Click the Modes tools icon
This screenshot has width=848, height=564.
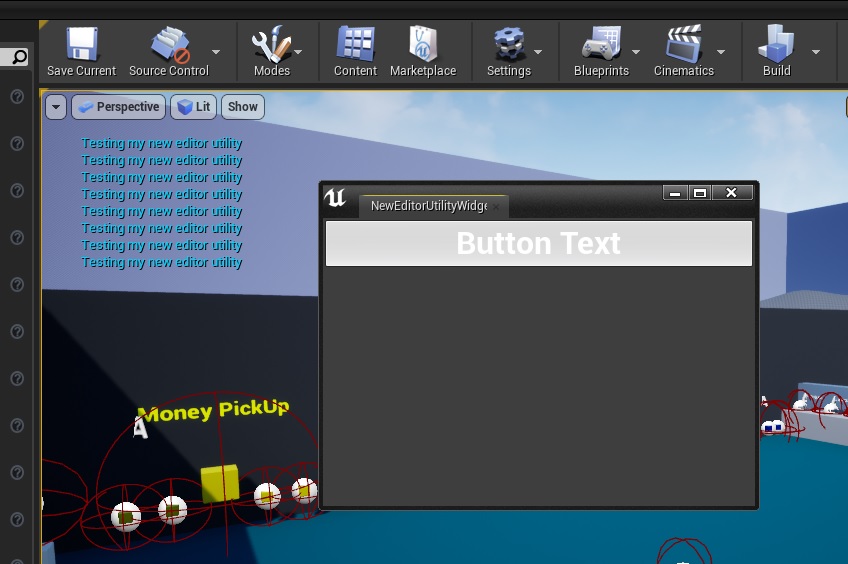pyautogui.click(x=271, y=45)
